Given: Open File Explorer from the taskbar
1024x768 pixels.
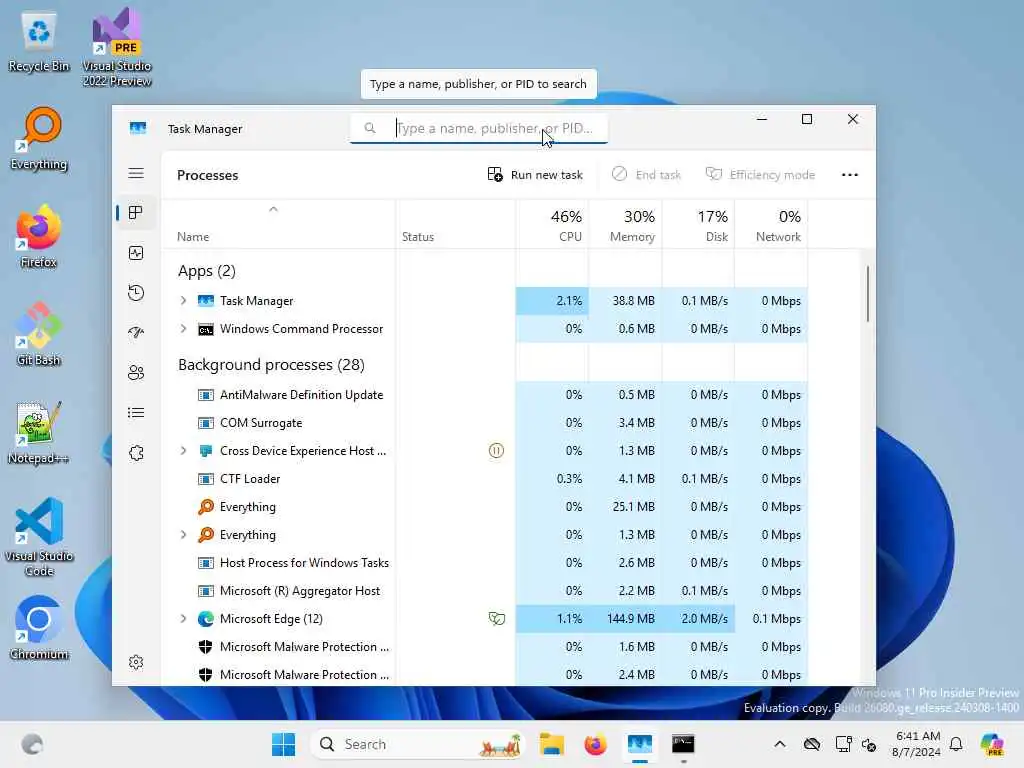Looking at the screenshot, I should click(x=552, y=744).
